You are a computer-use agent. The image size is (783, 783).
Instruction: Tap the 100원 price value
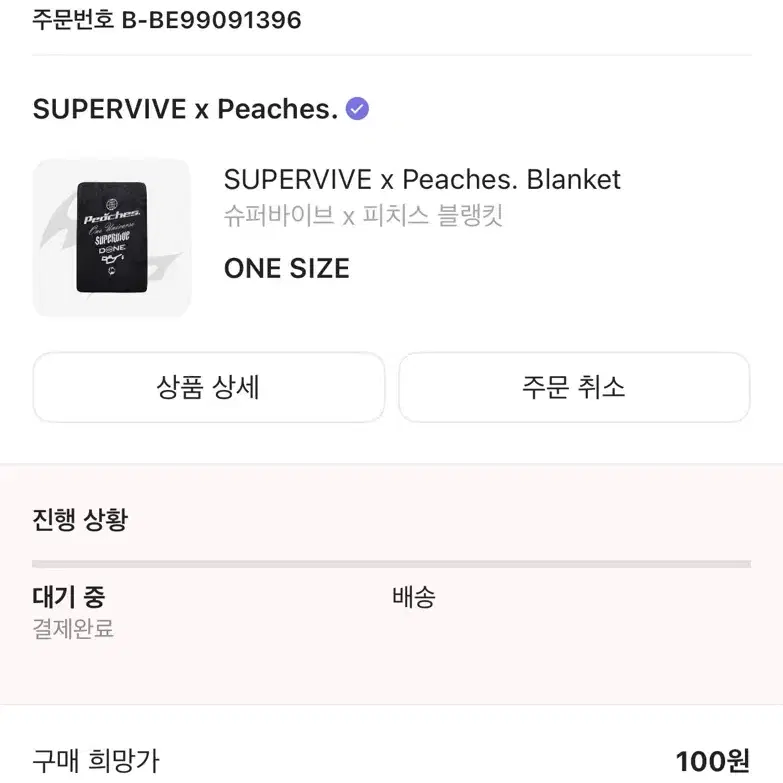click(713, 761)
